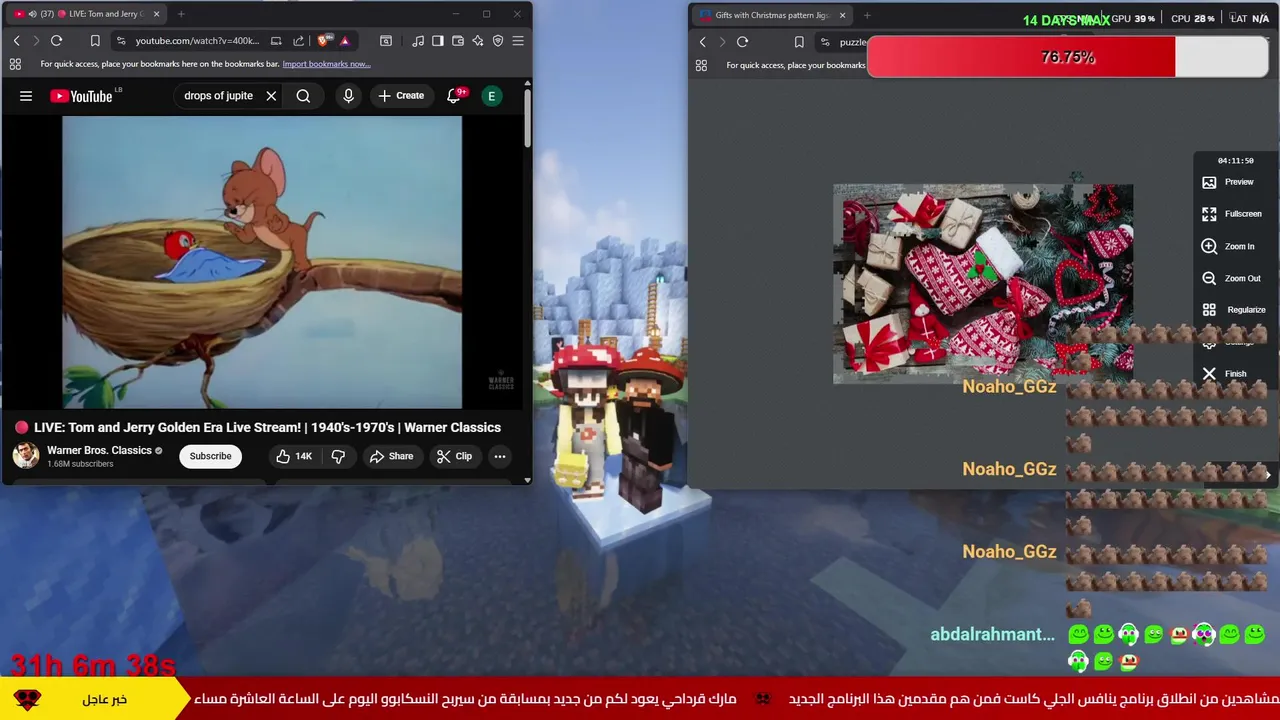Regularize the puzzle pieces
Image resolution: width=1280 pixels, height=720 pixels.
coord(1234,310)
